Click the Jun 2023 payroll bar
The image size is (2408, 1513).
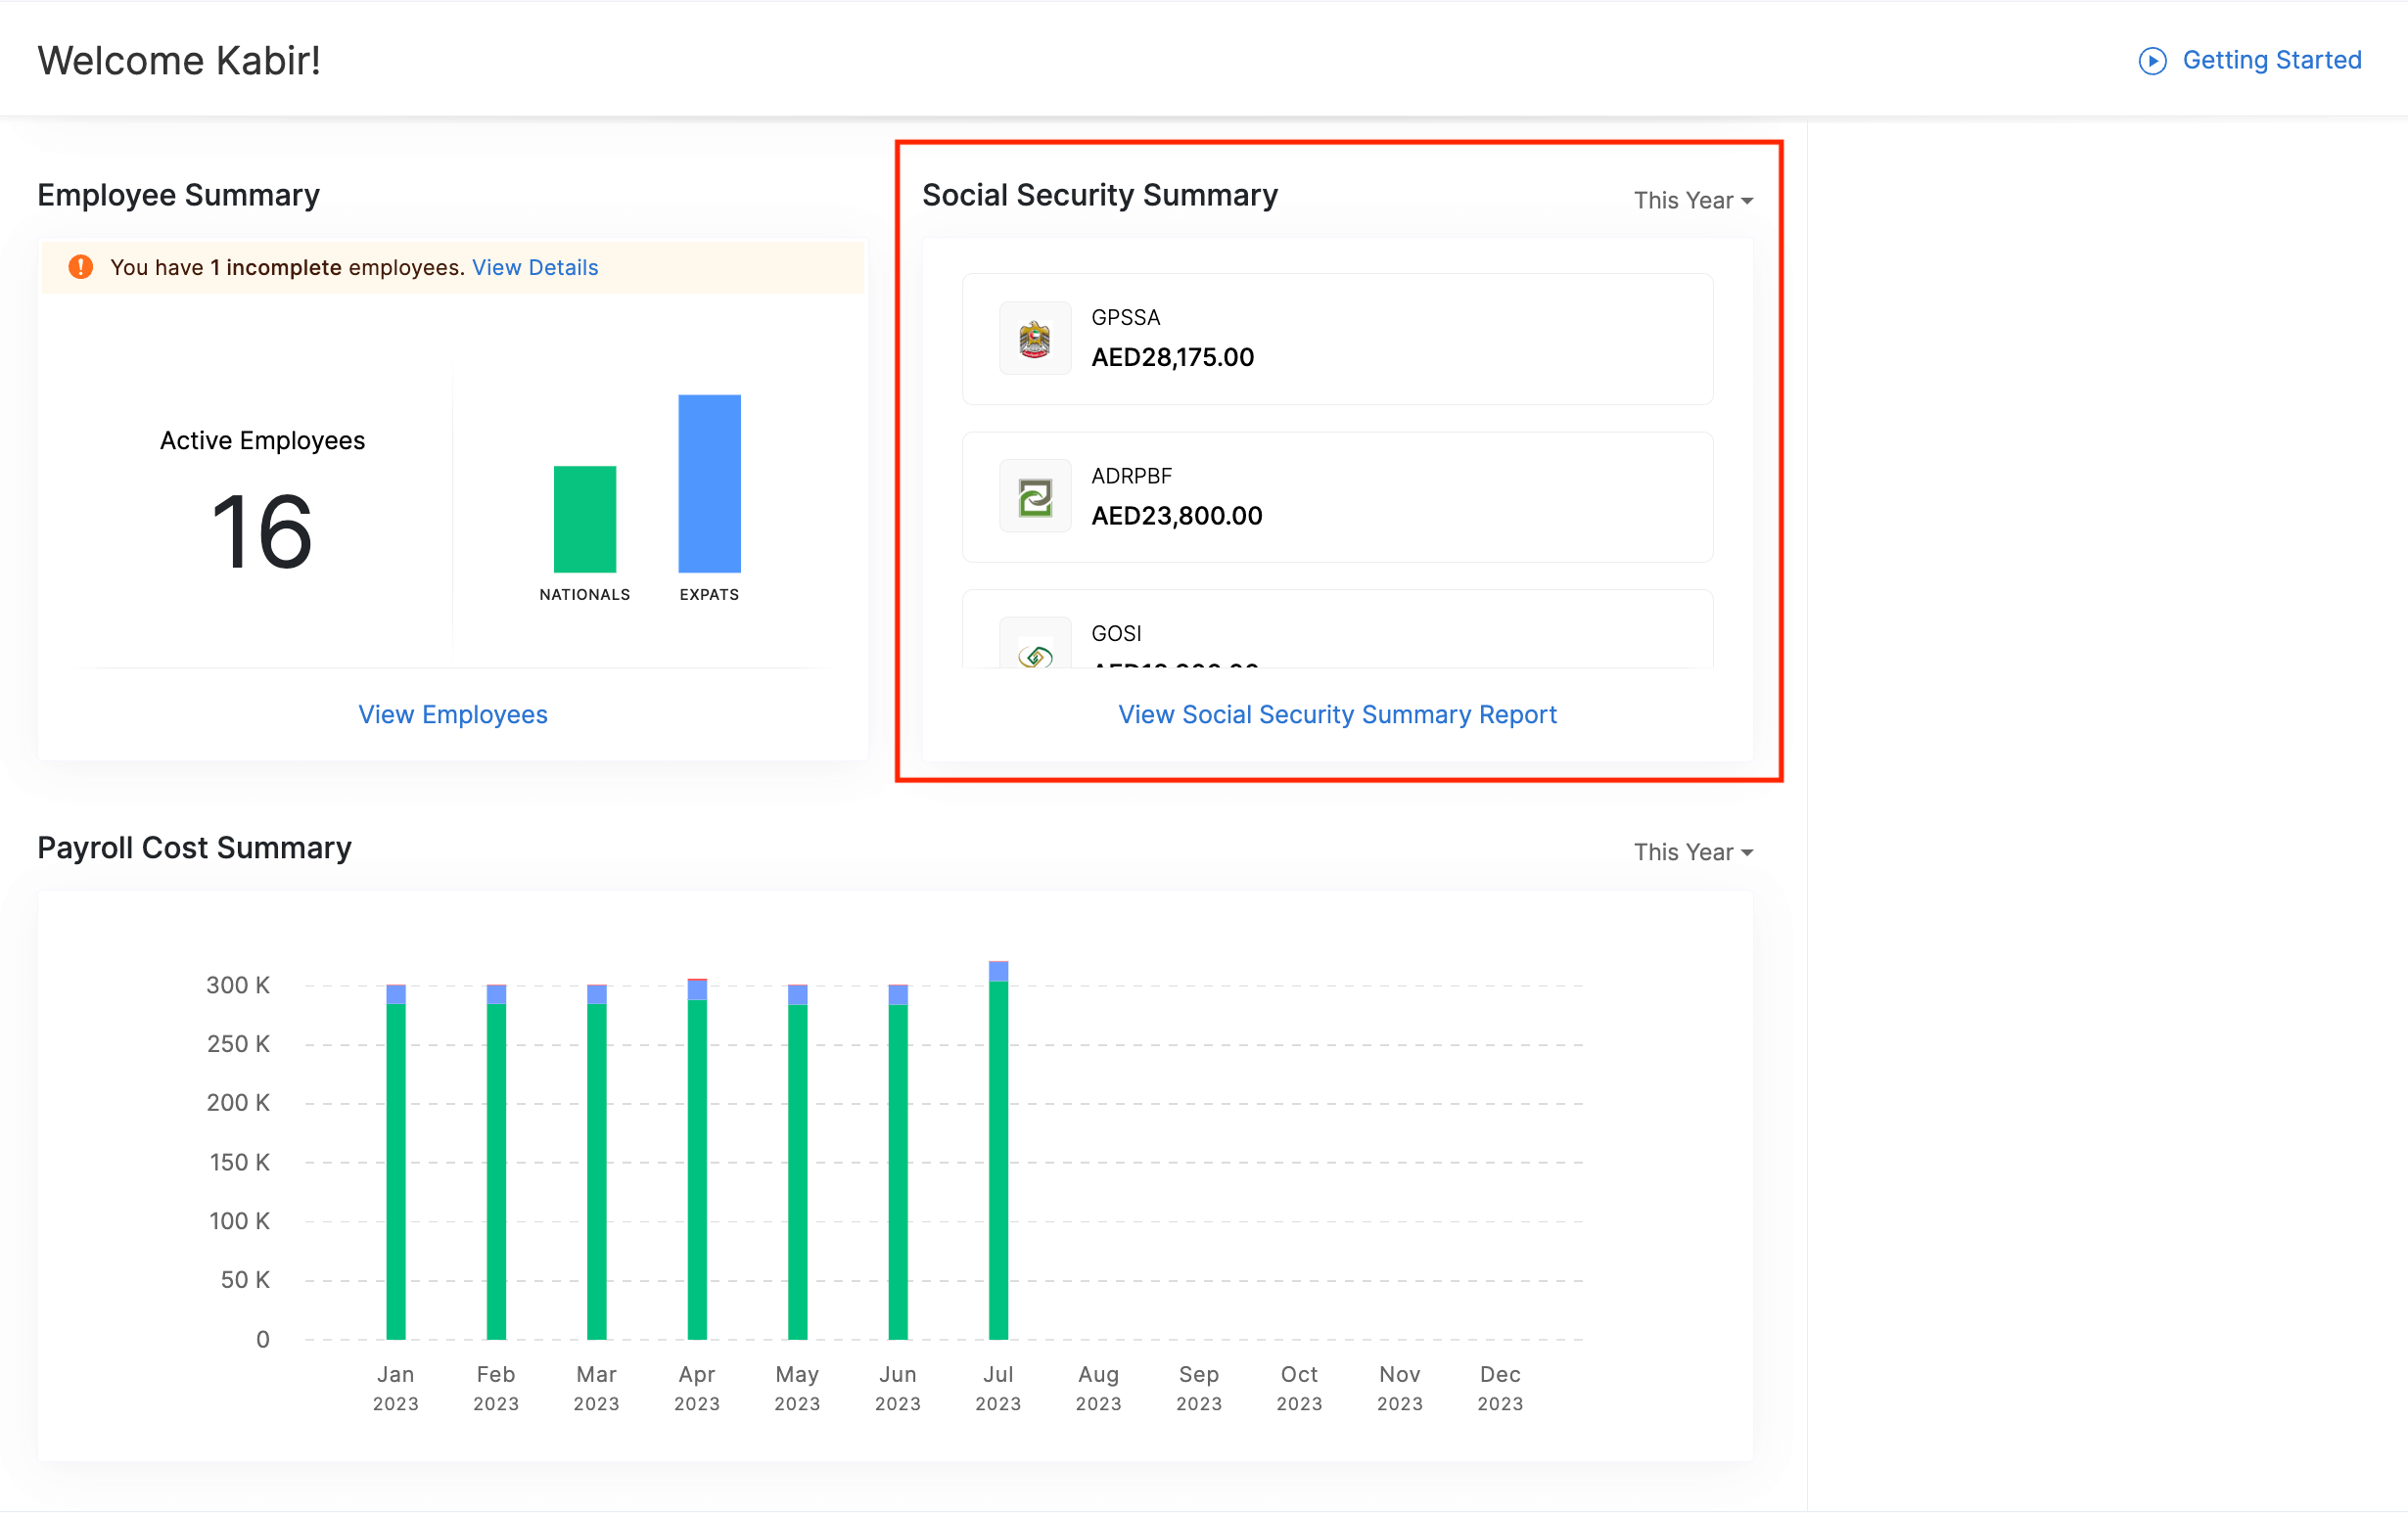898,1170
